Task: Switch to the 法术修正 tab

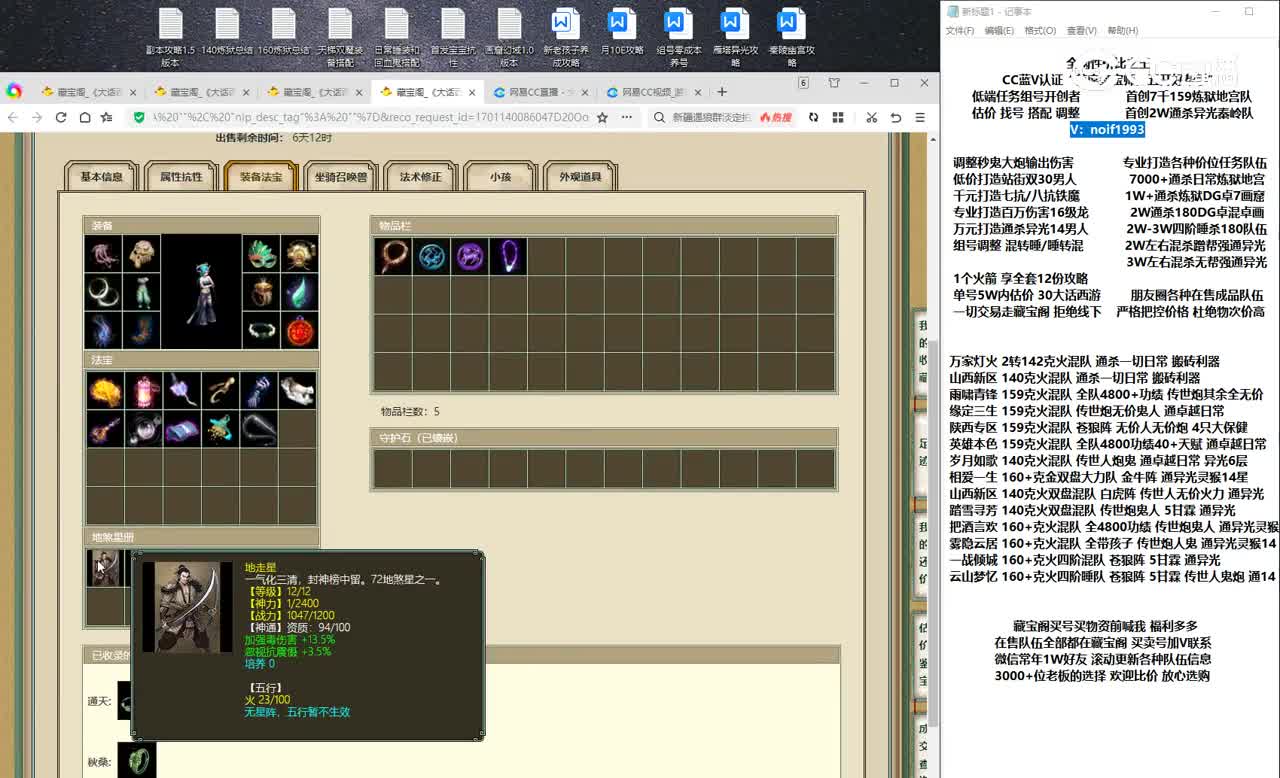Action: pyautogui.click(x=420, y=177)
